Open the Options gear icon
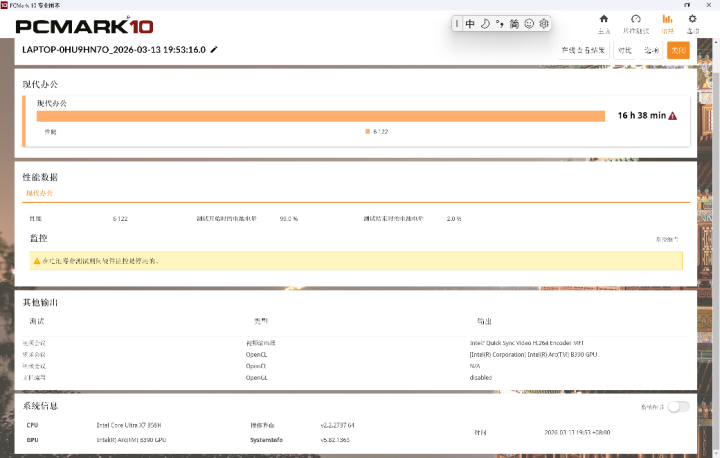 (692, 19)
